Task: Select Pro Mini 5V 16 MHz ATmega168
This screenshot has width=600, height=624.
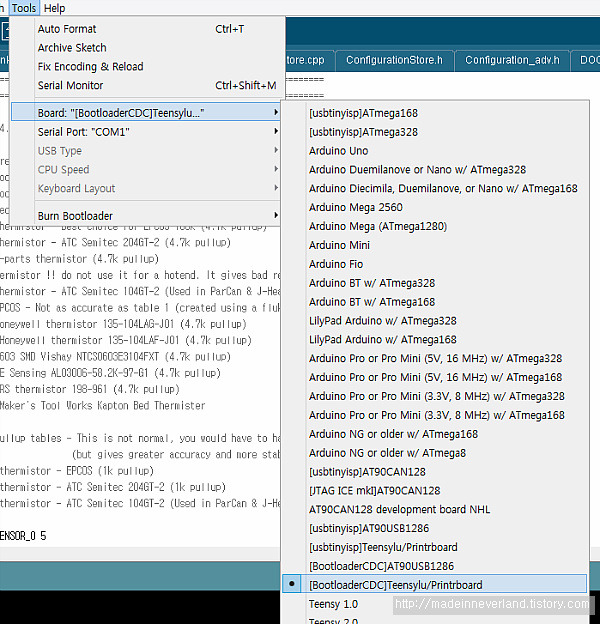Action: point(434,377)
